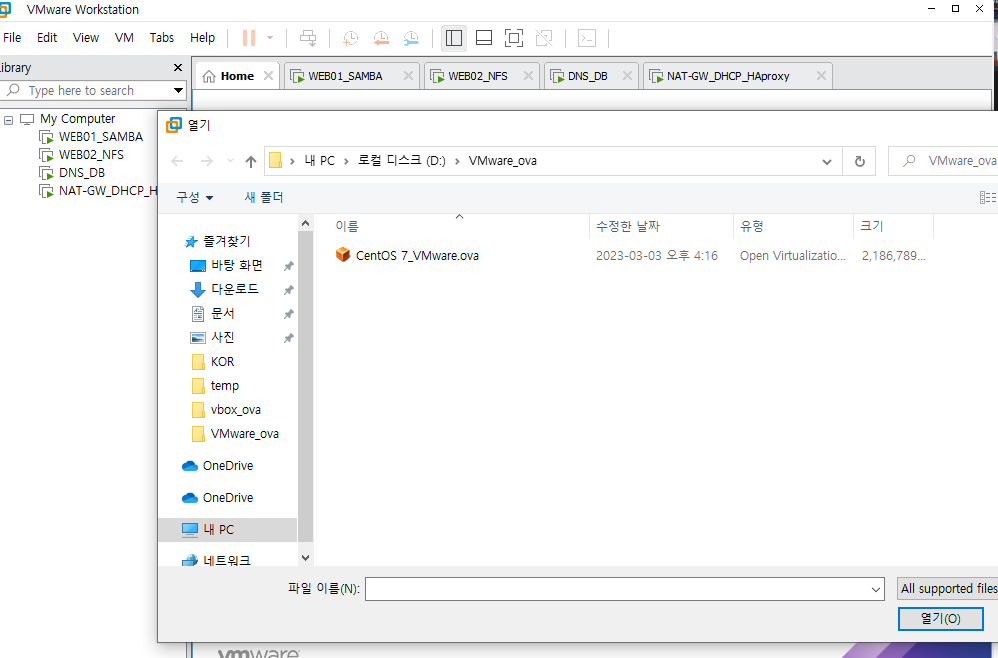Image resolution: width=998 pixels, height=658 pixels.
Task: Click the Send Ctrl+Alt+Del toolbar icon
Action: pos(308,38)
